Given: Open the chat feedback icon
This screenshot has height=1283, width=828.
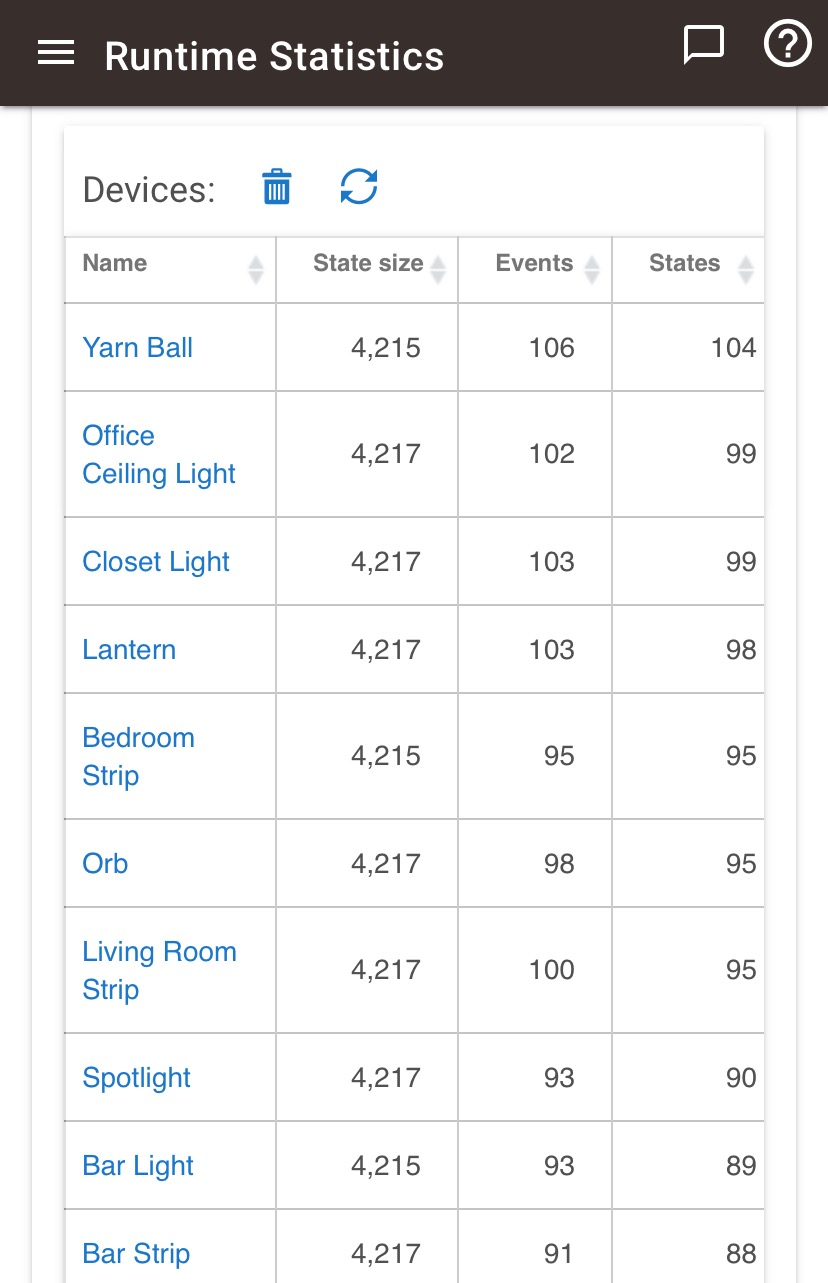Looking at the screenshot, I should click(x=703, y=46).
